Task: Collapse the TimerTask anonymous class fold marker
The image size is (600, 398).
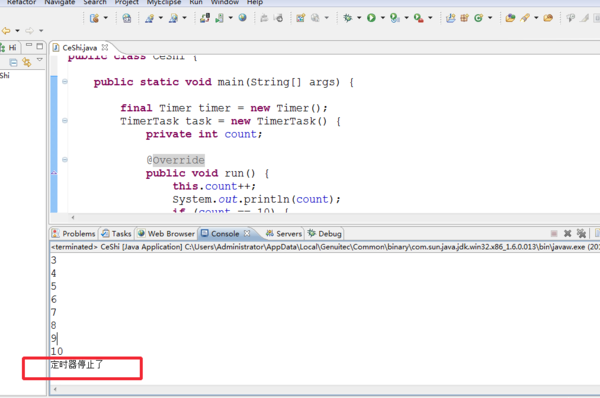Action: pyautogui.click(x=65, y=121)
